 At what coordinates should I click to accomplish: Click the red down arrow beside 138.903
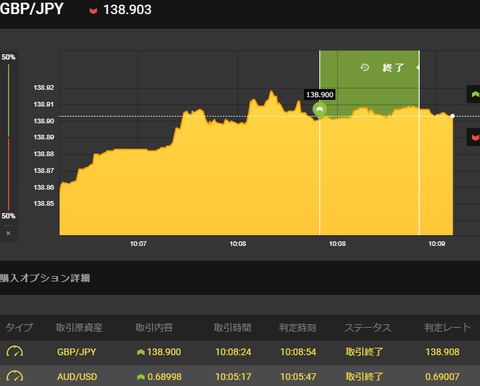point(93,11)
